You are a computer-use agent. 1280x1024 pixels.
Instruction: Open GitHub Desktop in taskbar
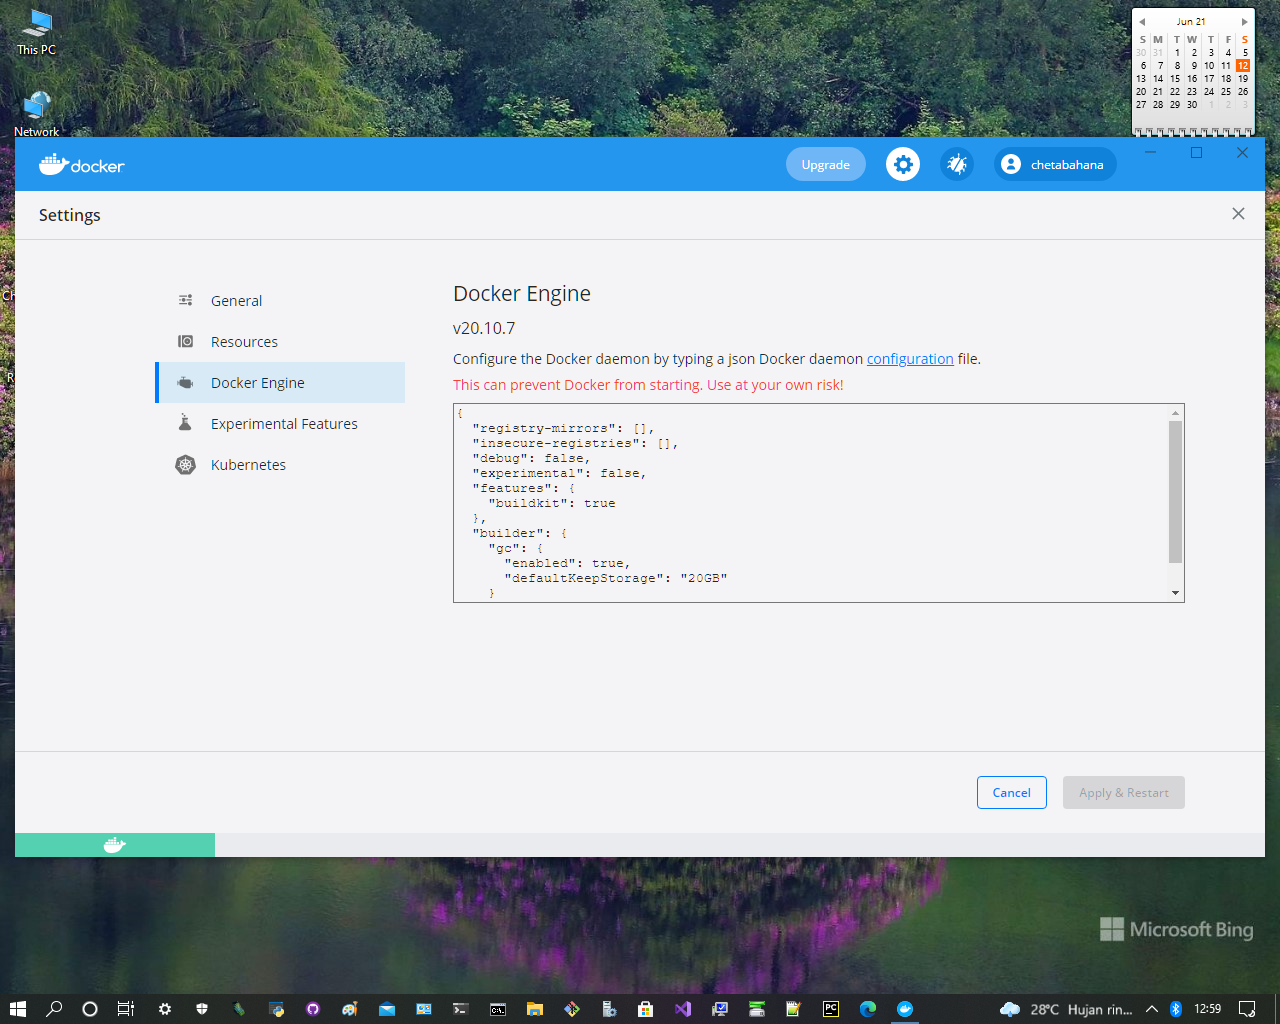coord(313,1009)
